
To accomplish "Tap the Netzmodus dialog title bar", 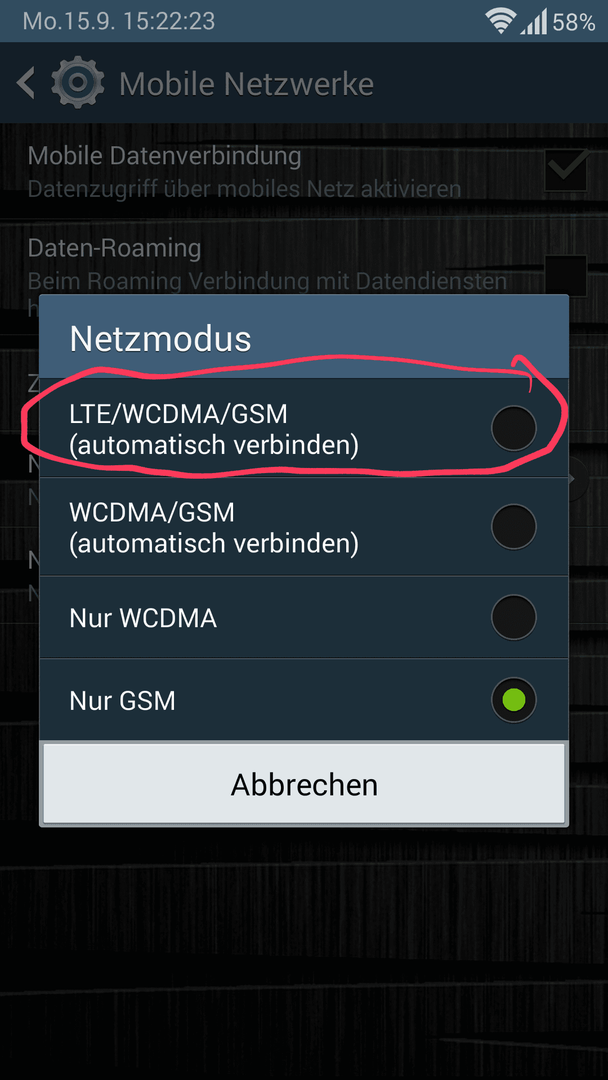I will (304, 338).
